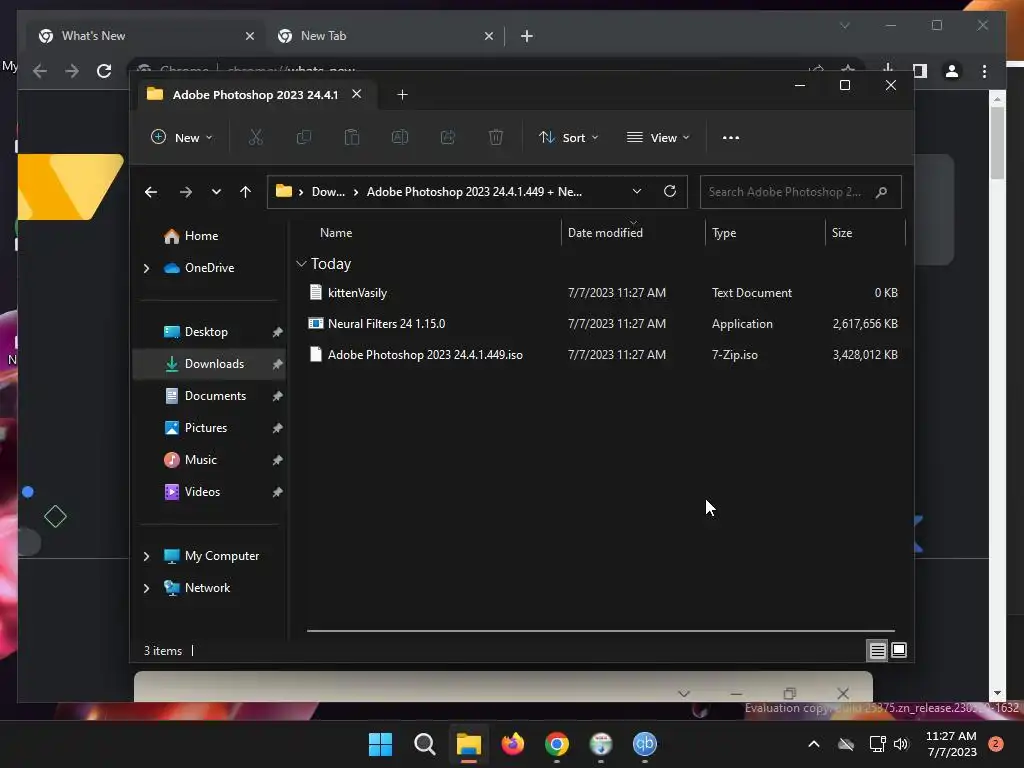This screenshot has height=768, width=1024.
Task: Click the horizontal scrollbar in file list
Action: coord(601,631)
